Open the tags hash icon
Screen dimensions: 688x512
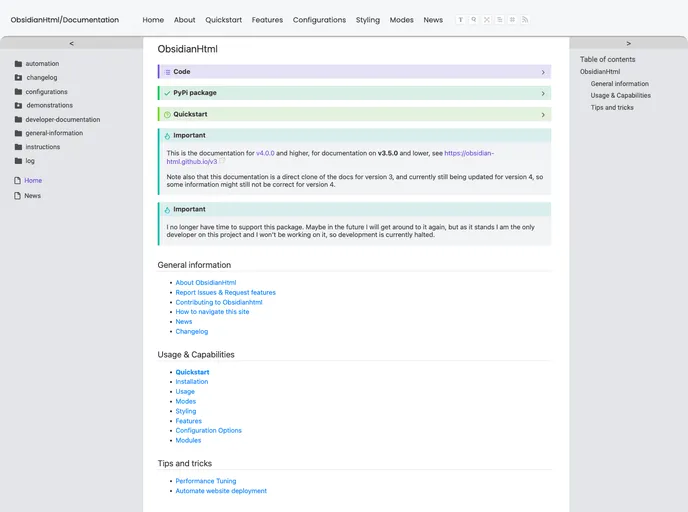pos(512,20)
